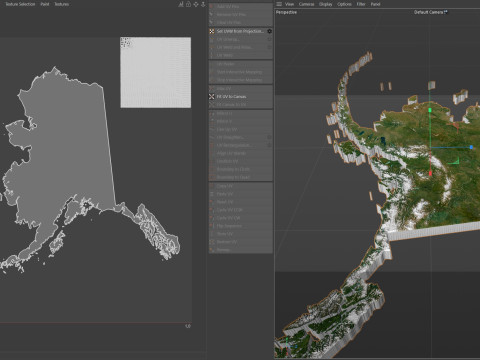Click the Boundary to Circle icon
Viewport: 480px width, 360px height.
point(211,169)
